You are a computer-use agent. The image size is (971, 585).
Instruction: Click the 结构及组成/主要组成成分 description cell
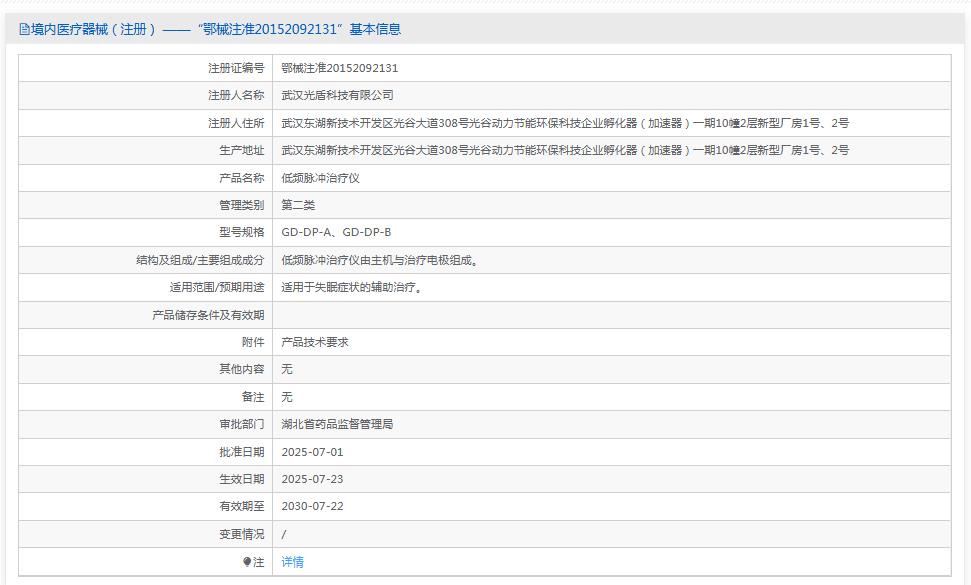[x=381, y=259]
